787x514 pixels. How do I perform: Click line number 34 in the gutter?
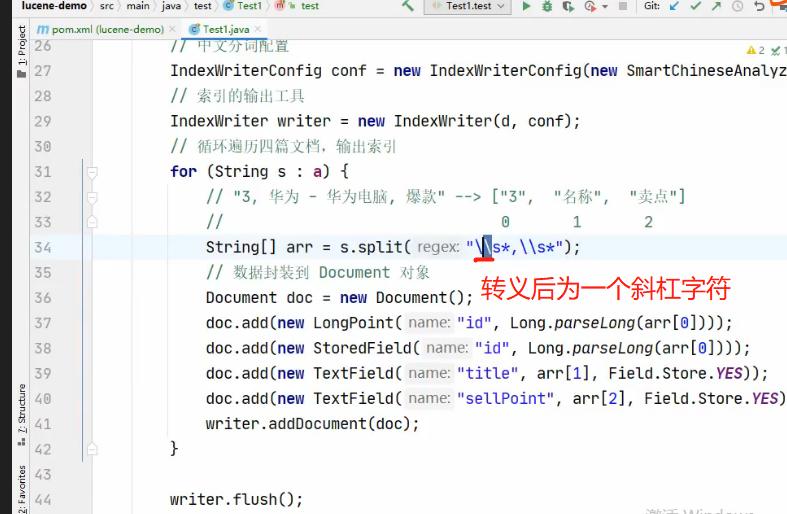click(x=43, y=247)
